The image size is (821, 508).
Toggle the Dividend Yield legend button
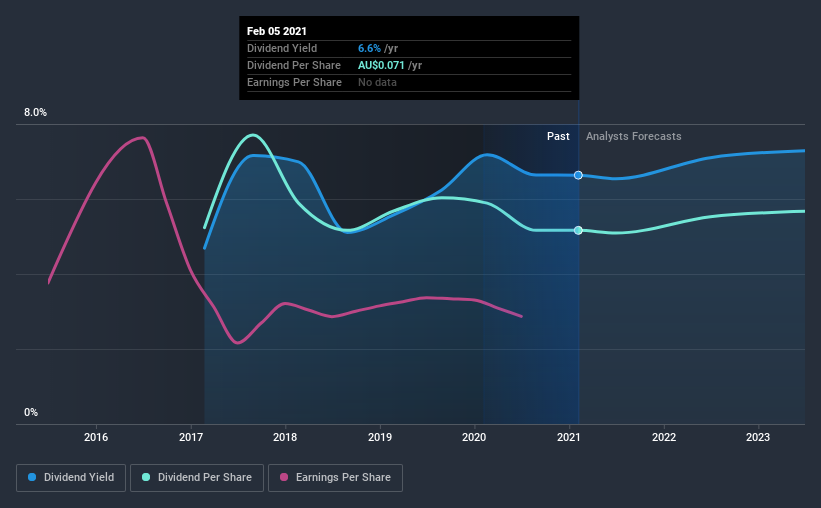point(71,478)
